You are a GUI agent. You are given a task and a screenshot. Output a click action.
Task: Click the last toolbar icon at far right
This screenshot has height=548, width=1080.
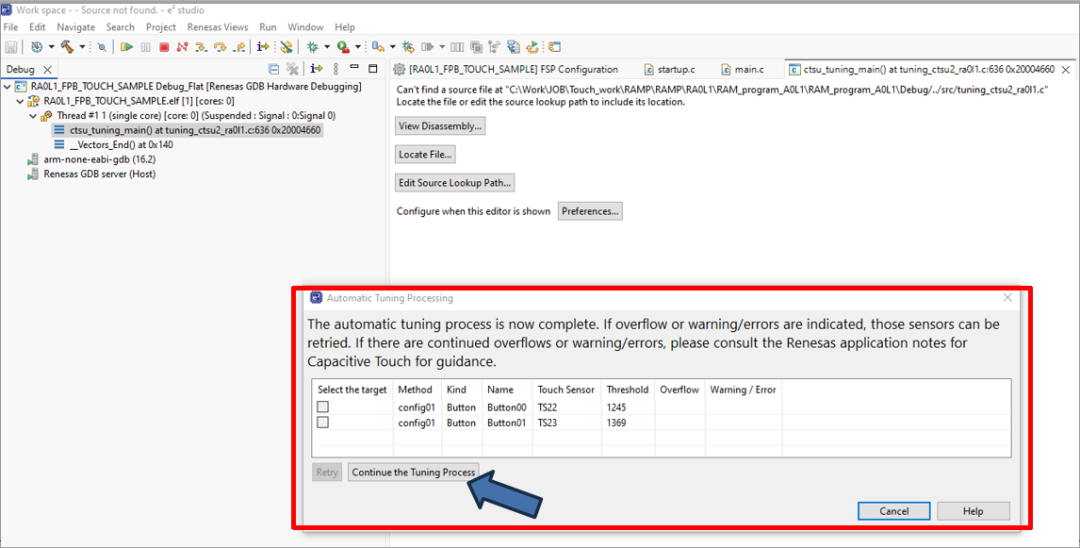(x=554, y=47)
